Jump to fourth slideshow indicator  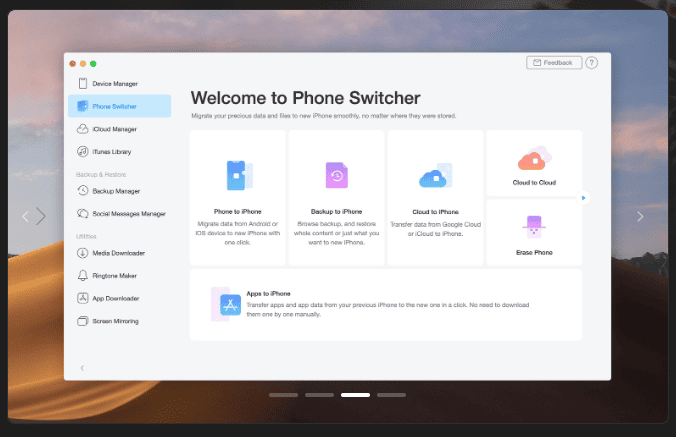pyautogui.click(x=391, y=395)
